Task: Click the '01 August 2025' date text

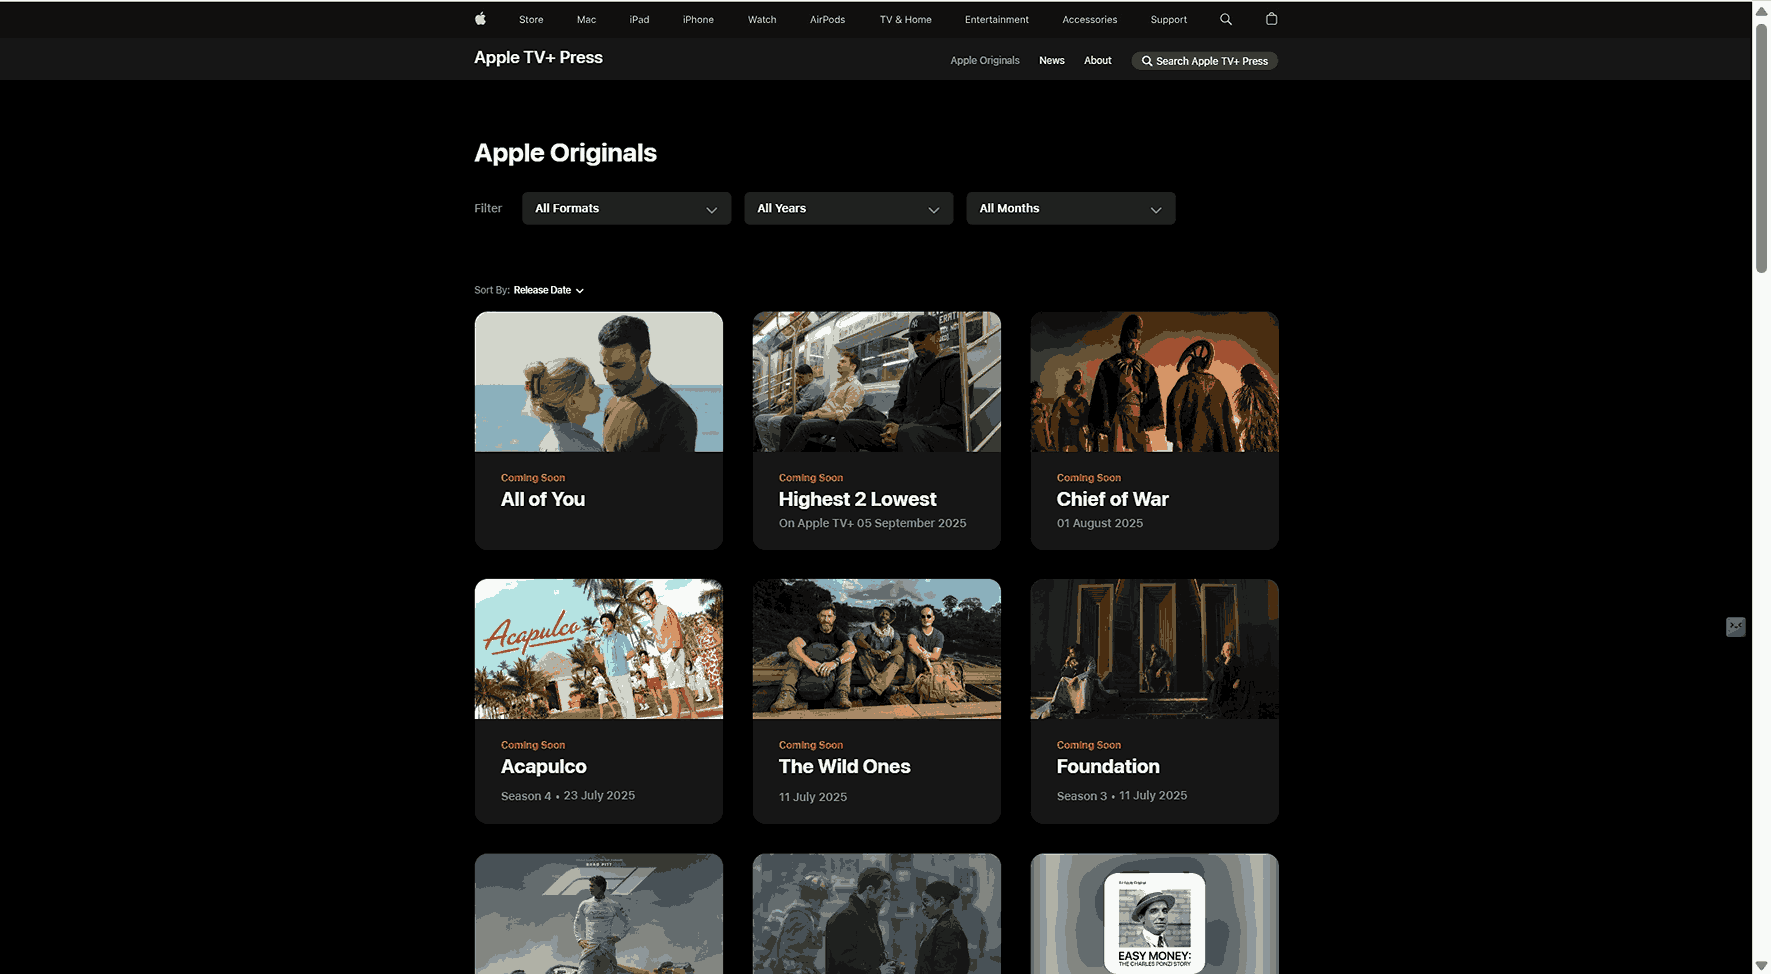Action: click(x=1099, y=523)
